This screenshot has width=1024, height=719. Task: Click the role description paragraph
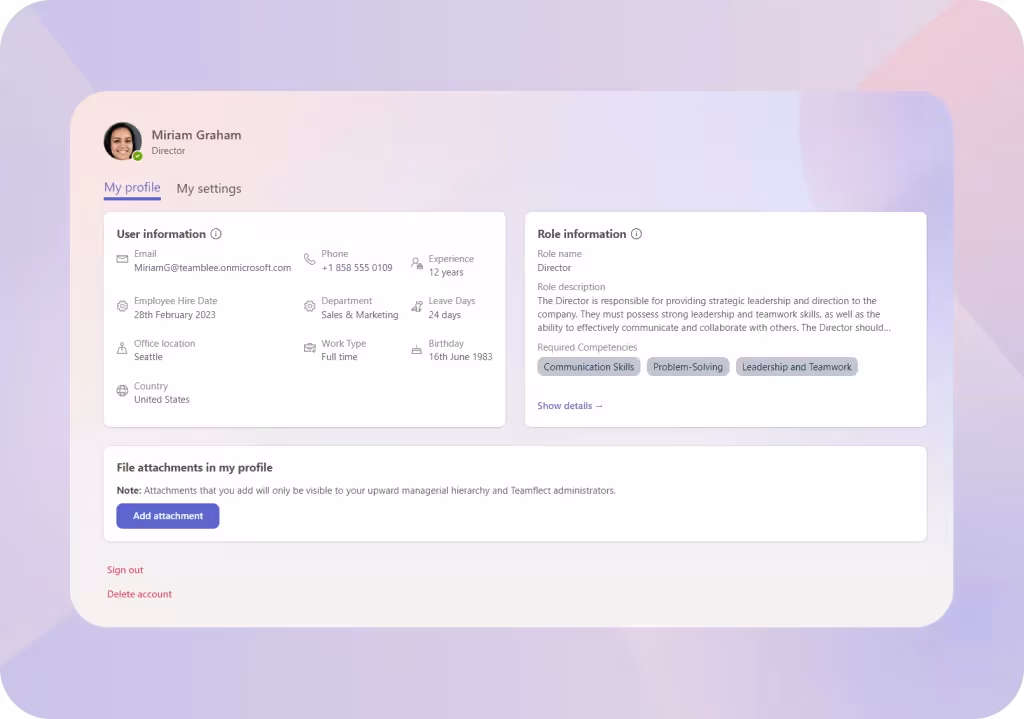coord(714,314)
